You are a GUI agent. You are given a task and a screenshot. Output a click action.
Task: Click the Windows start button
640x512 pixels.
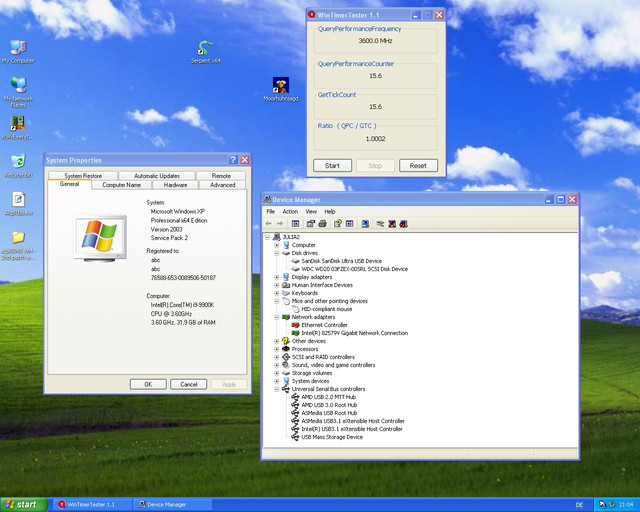[x=23, y=505]
